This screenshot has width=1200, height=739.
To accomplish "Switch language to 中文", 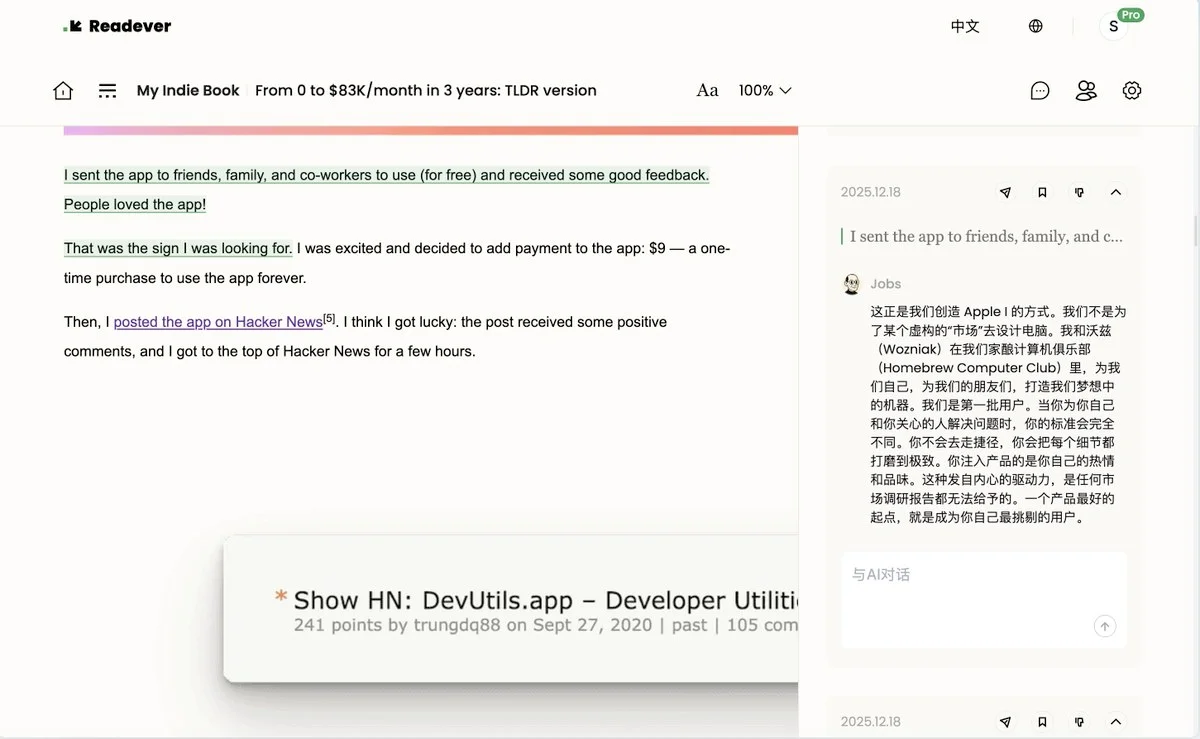I will coord(965,27).
